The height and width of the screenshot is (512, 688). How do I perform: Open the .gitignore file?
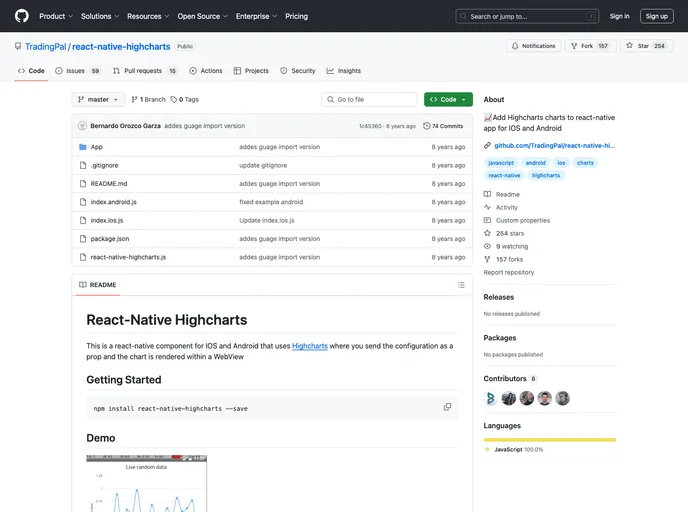104,165
